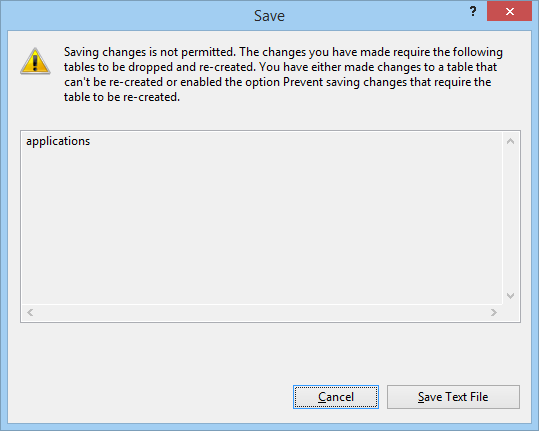Cancel the save operation
The width and height of the screenshot is (539, 431).
[x=336, y=397]
